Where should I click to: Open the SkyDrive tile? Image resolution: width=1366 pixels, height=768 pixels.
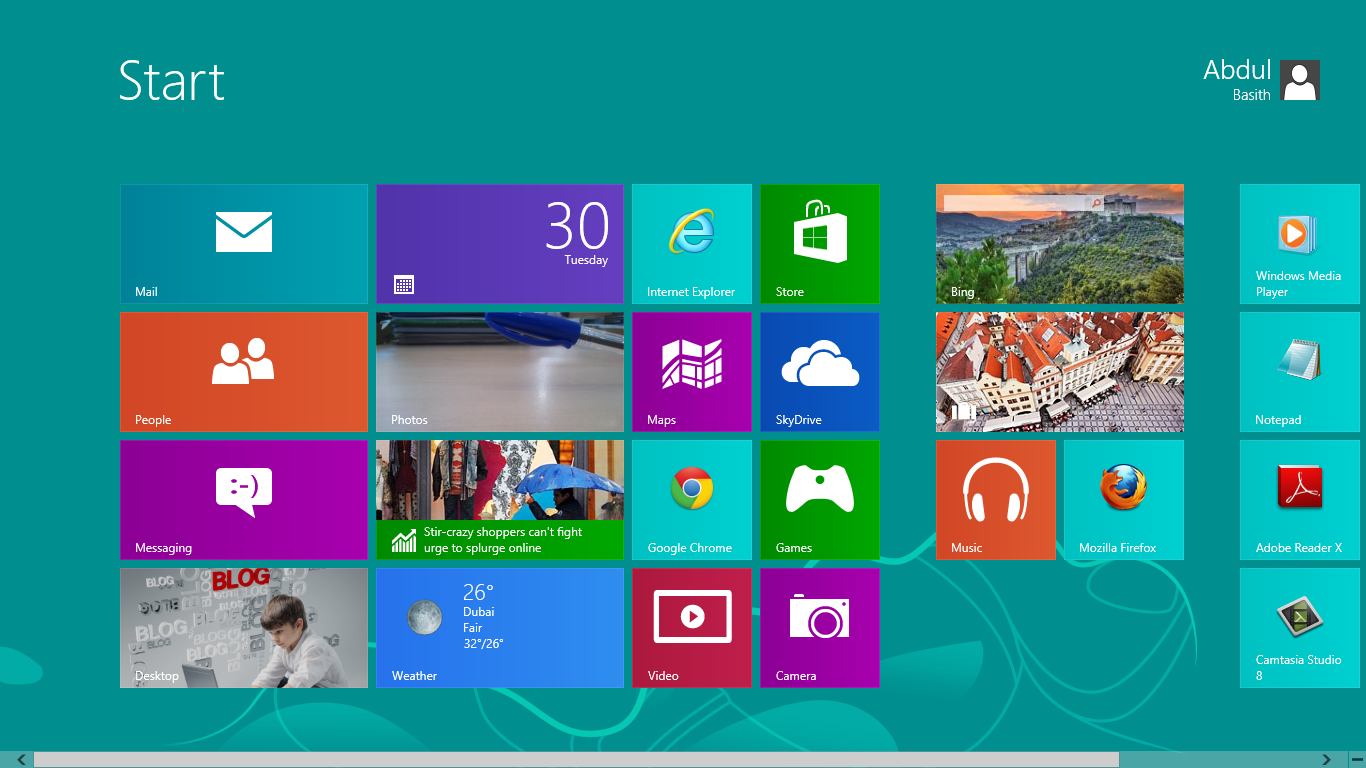tap(820, 372)
